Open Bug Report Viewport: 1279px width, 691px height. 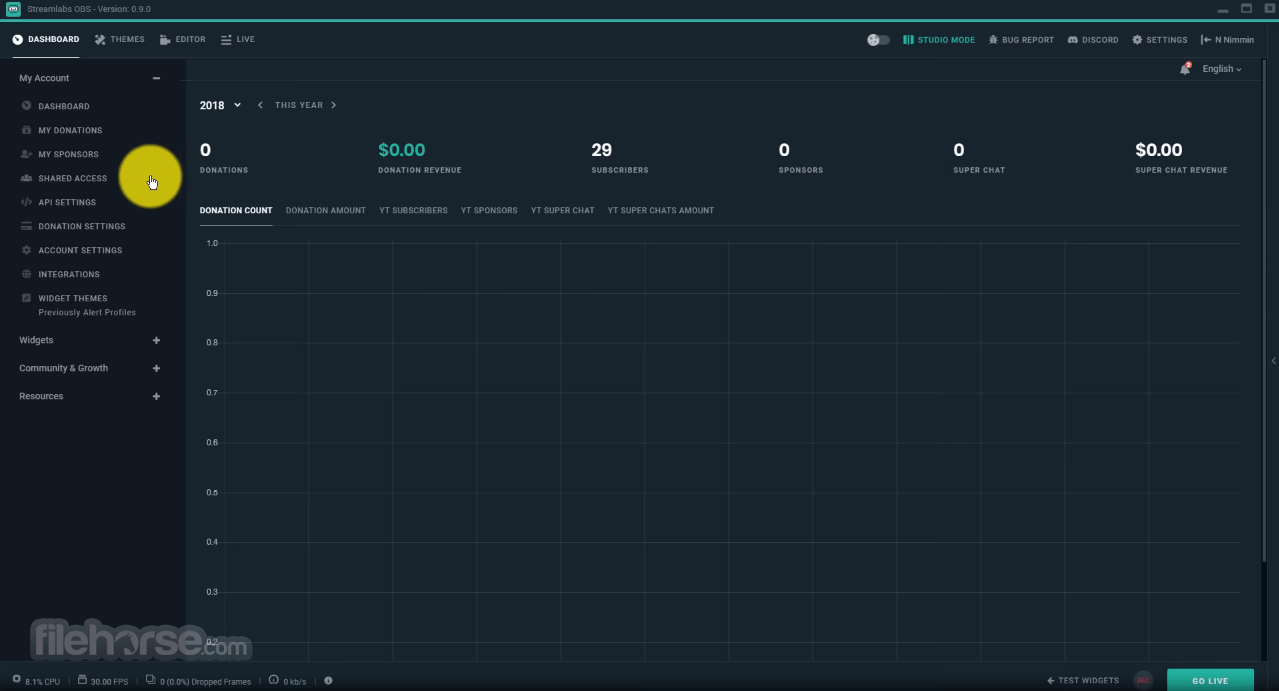pos(1021,40)
